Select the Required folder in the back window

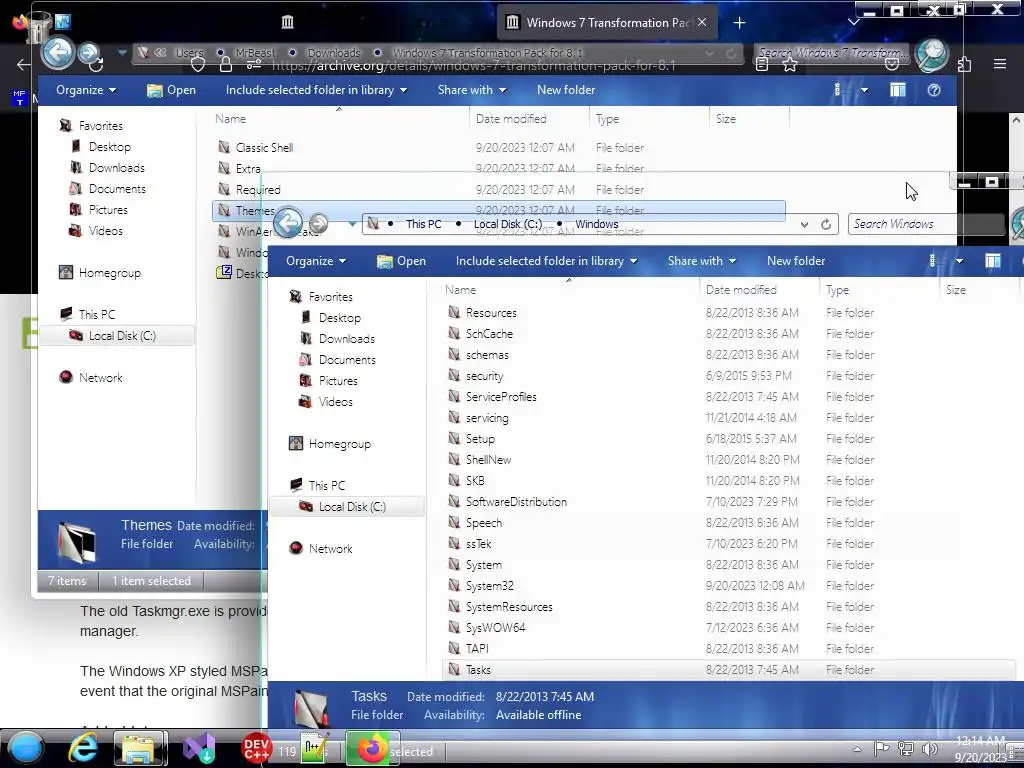coord(258,190)
